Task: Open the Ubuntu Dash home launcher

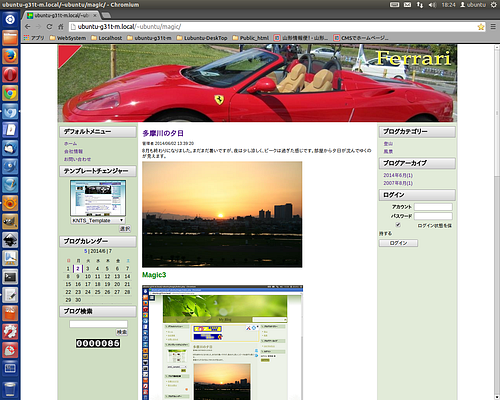Action: click(10, 20)
